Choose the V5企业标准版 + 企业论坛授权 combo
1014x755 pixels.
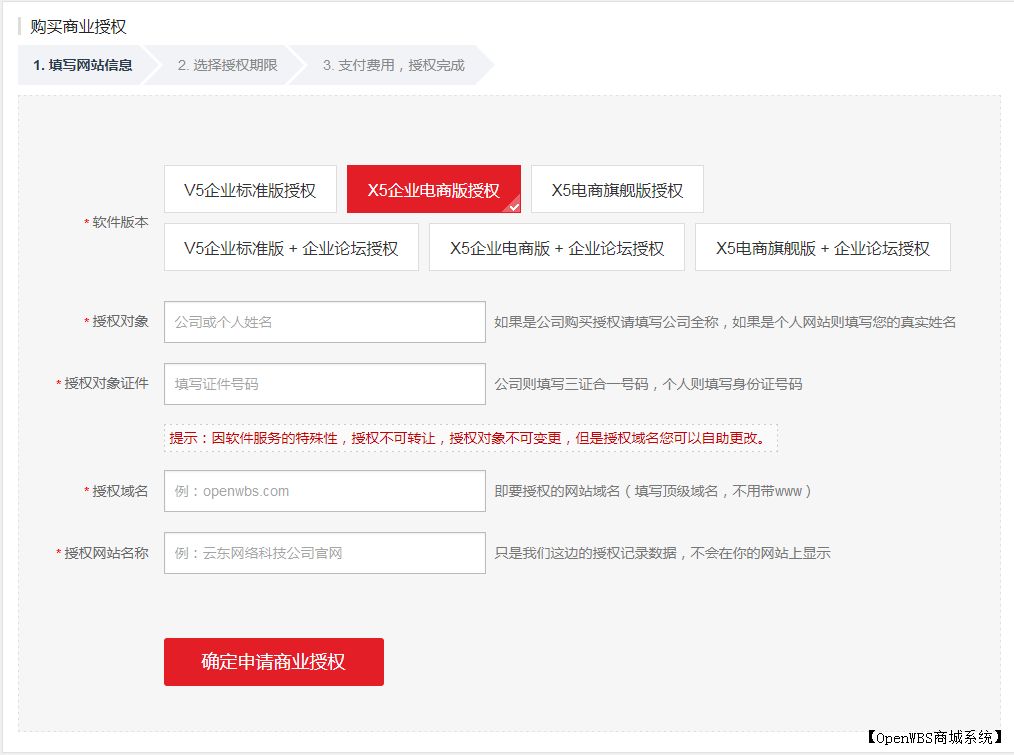tap(291, 247)
